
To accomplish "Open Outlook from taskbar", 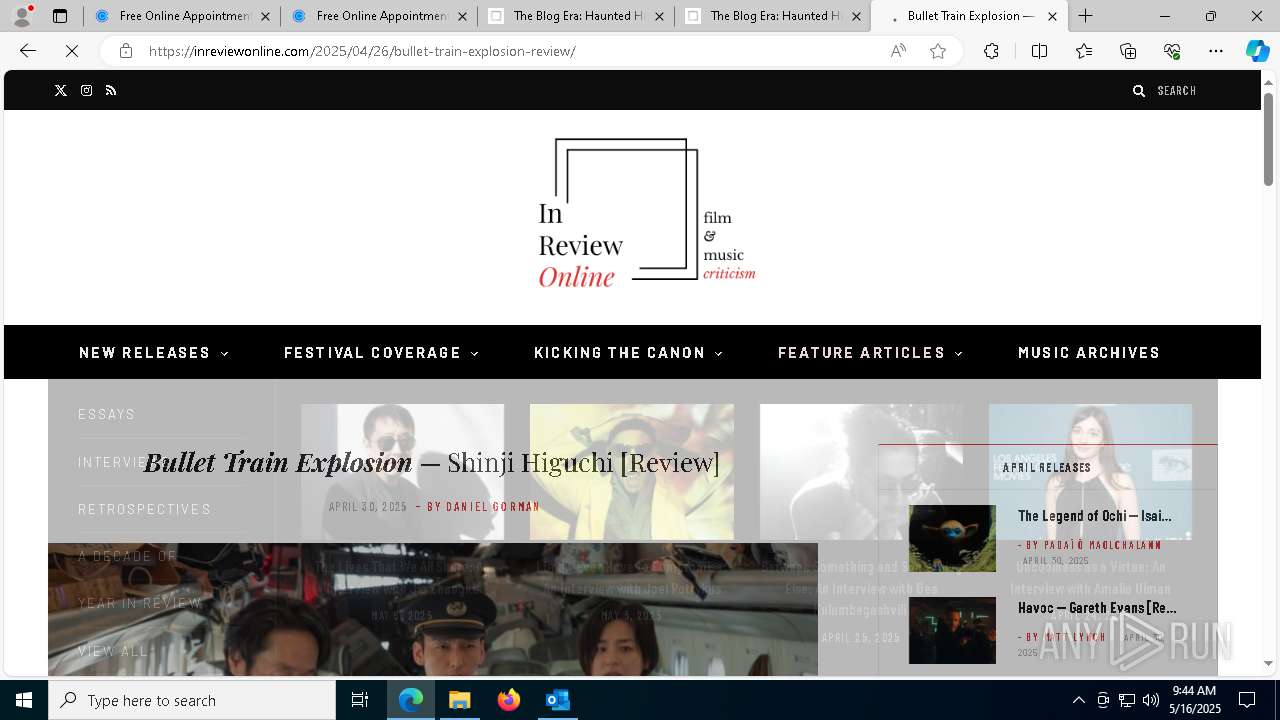I will 557,700.
